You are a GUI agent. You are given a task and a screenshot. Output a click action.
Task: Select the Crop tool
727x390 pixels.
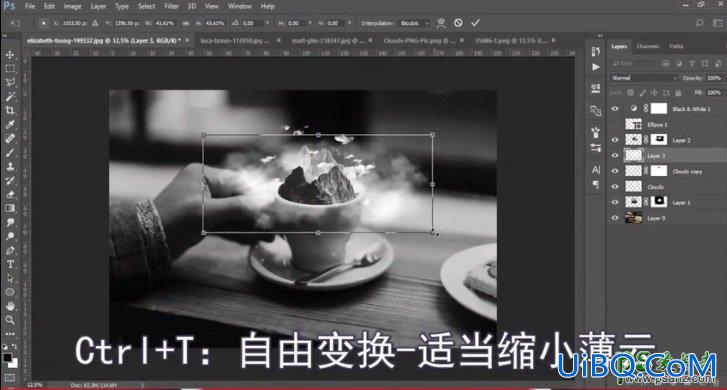(10, 110)
